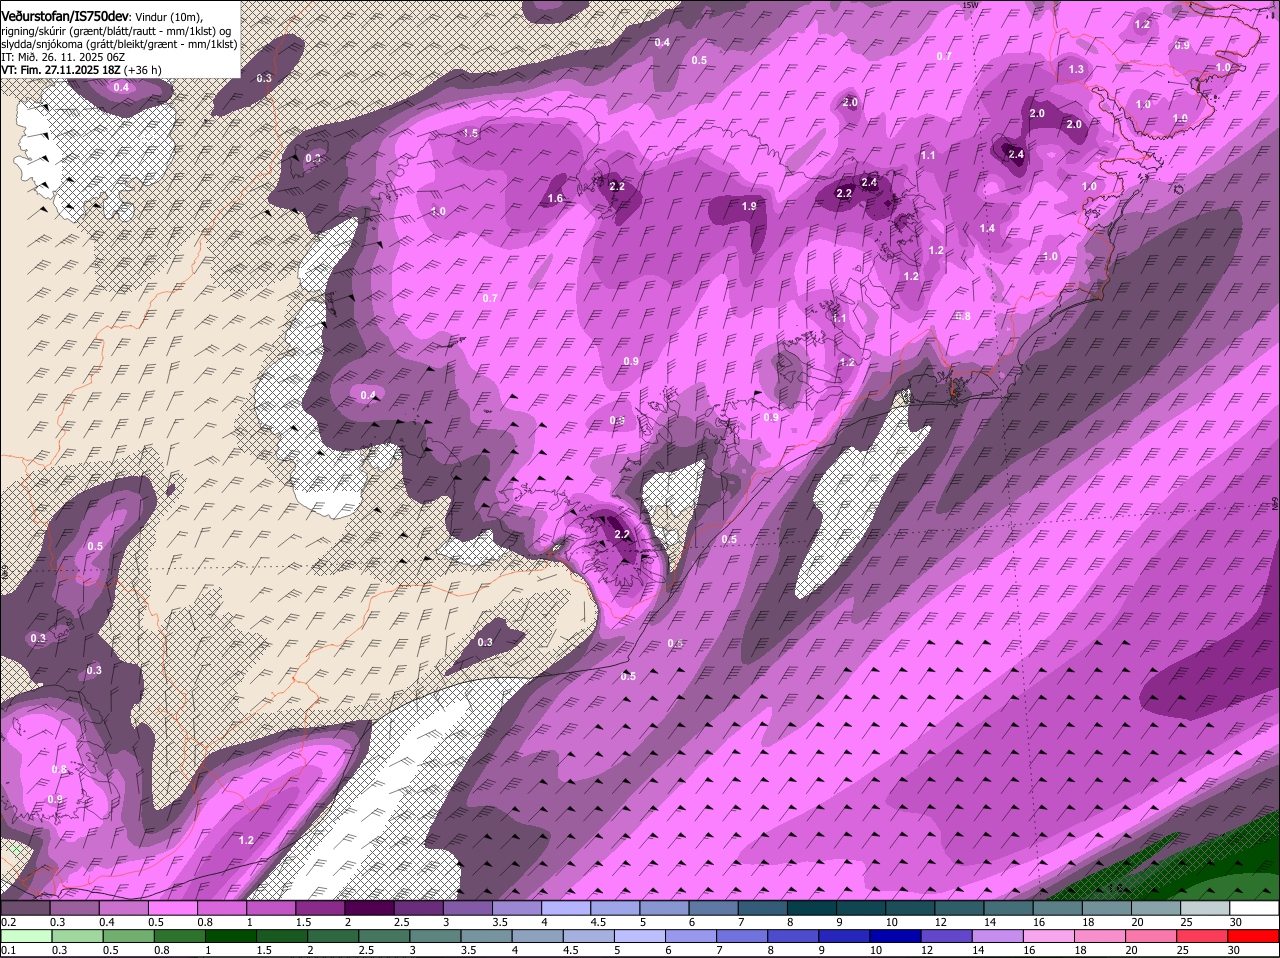The width and height of the screenshot is (1280, 958).
Task: Click the dark teal 8–9 snow legend swatch
Action: (x=811, y=907)
